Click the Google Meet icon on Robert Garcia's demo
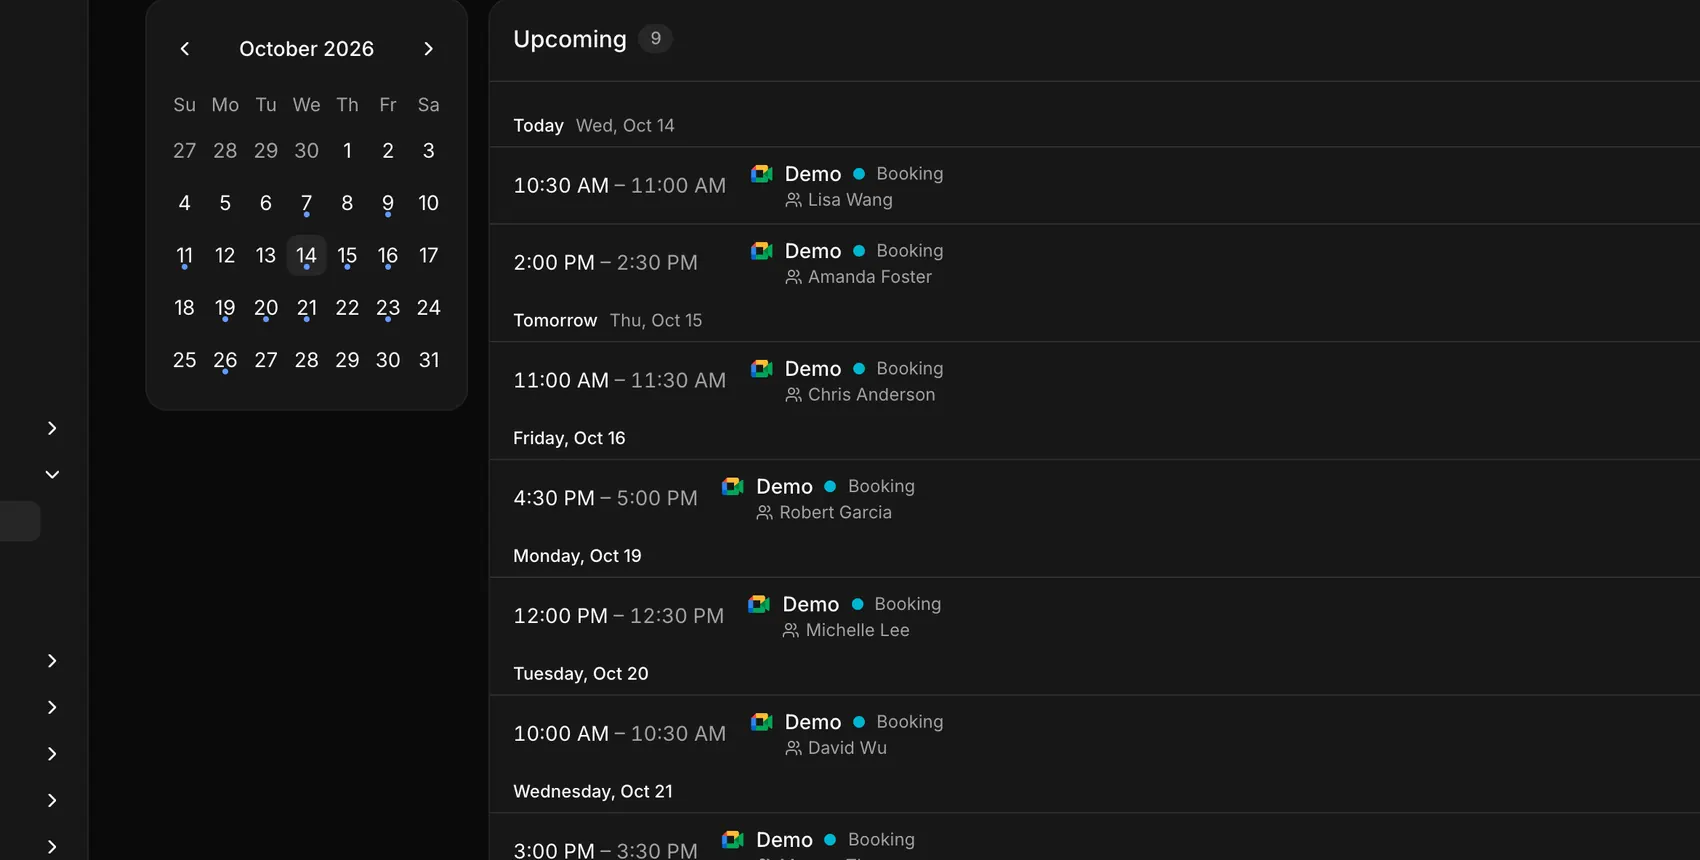 733,486
